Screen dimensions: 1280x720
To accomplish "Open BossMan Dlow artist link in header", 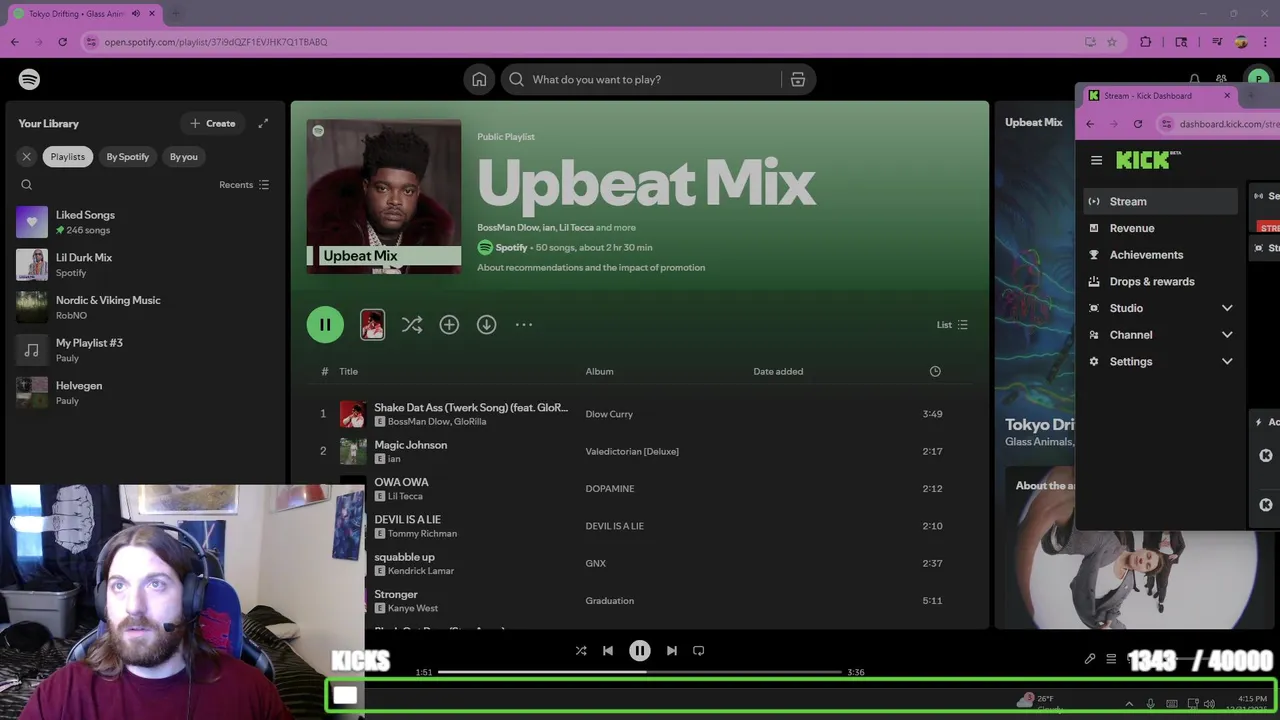I will point(507,227).
